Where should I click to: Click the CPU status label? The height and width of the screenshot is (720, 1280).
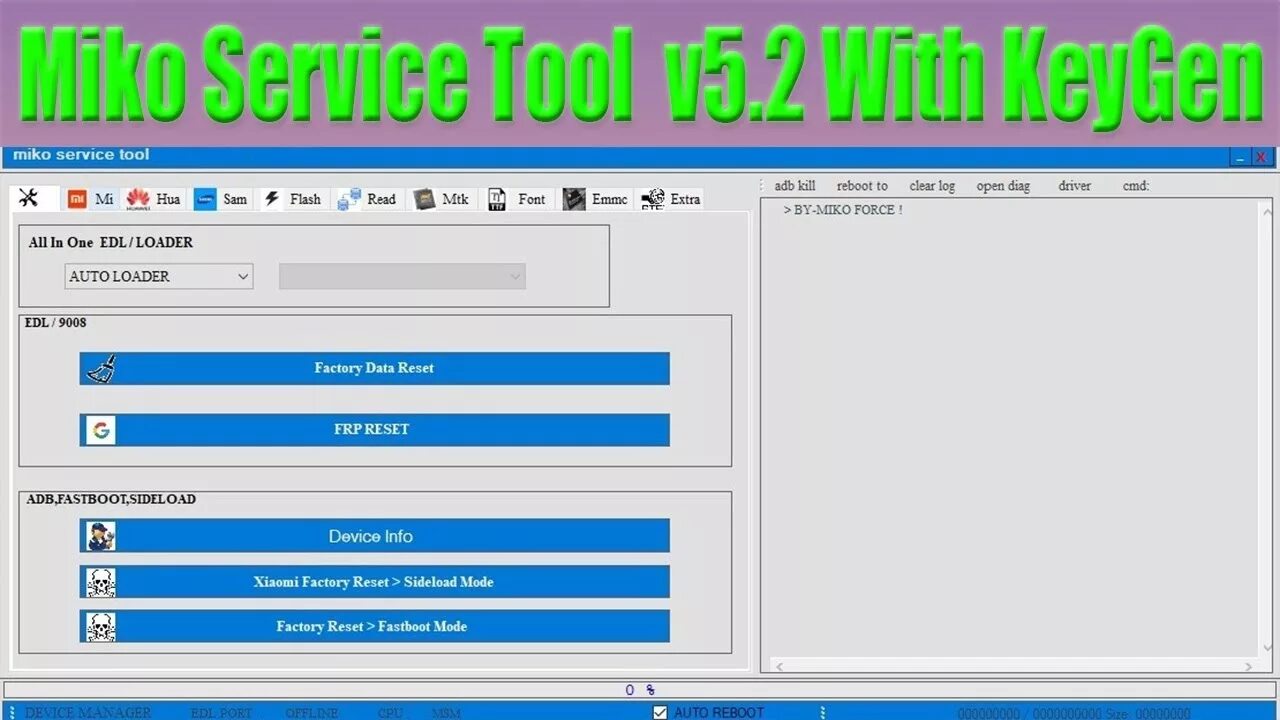point(390,713)
